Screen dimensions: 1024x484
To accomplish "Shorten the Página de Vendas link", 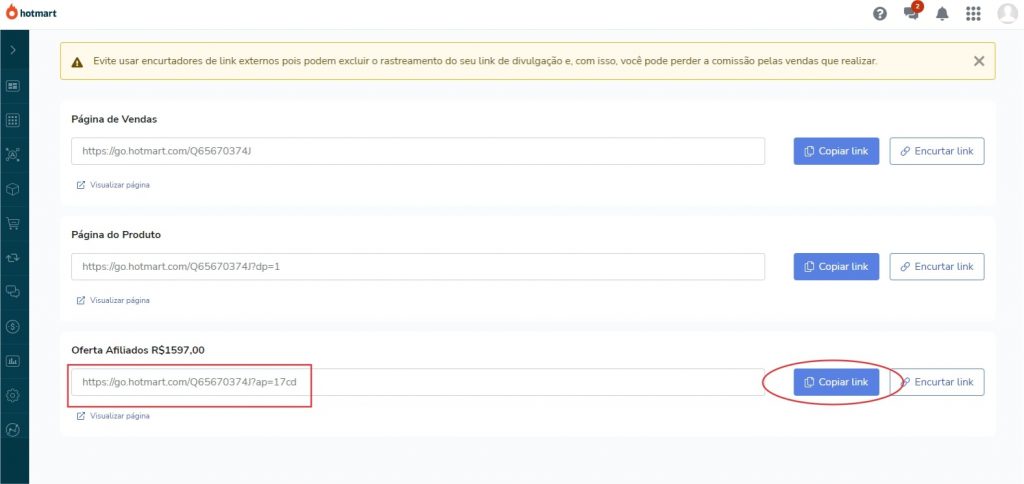I will click(936, 151).
